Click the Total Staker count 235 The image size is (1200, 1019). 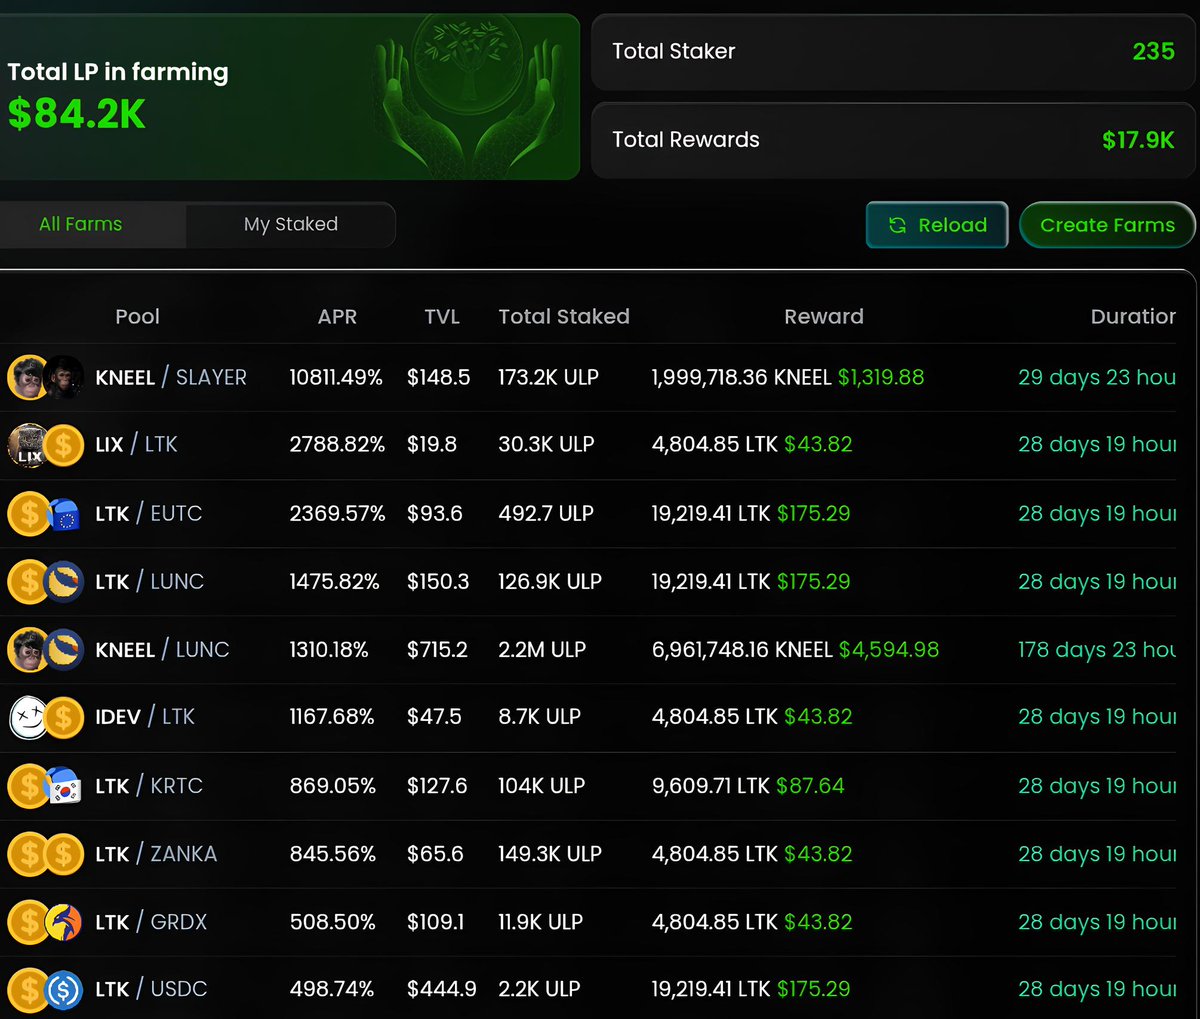pos(1153,51)
